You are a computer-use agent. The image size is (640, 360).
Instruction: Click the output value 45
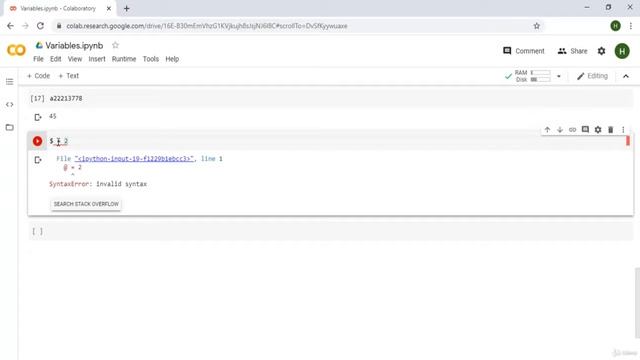pos(53,116)
